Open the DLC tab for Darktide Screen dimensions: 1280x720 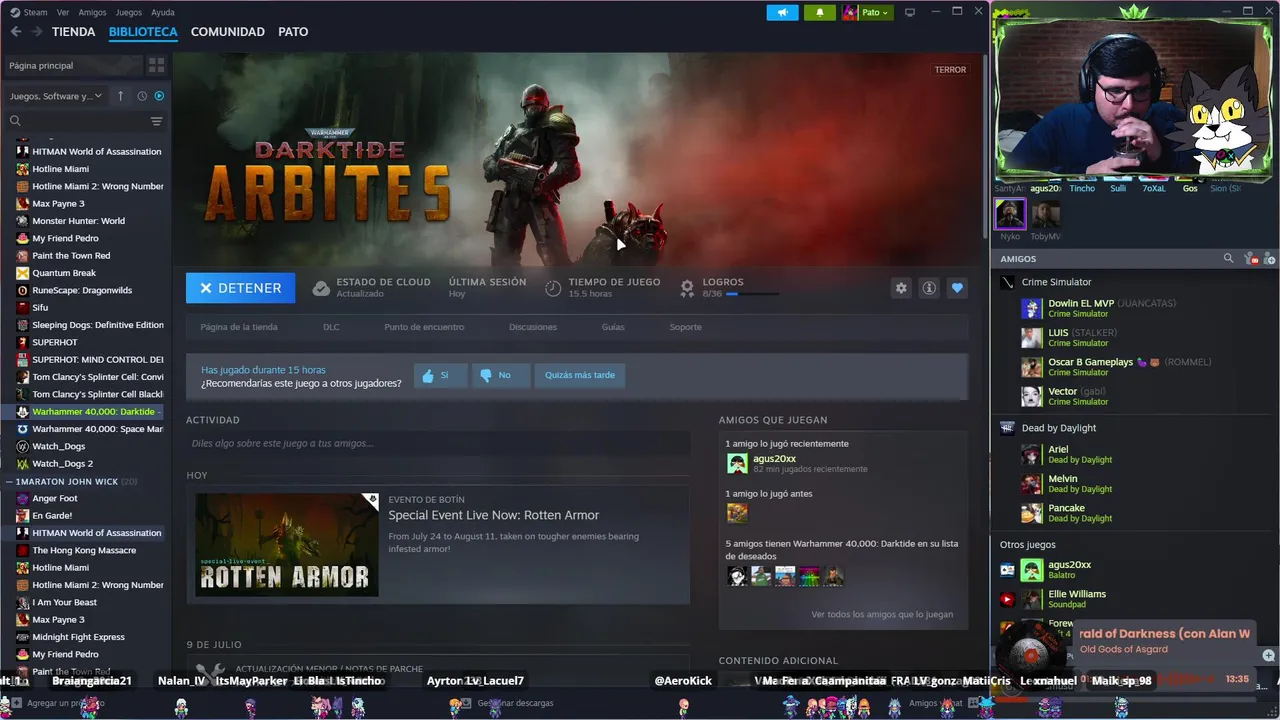click(x=331, y=327)
